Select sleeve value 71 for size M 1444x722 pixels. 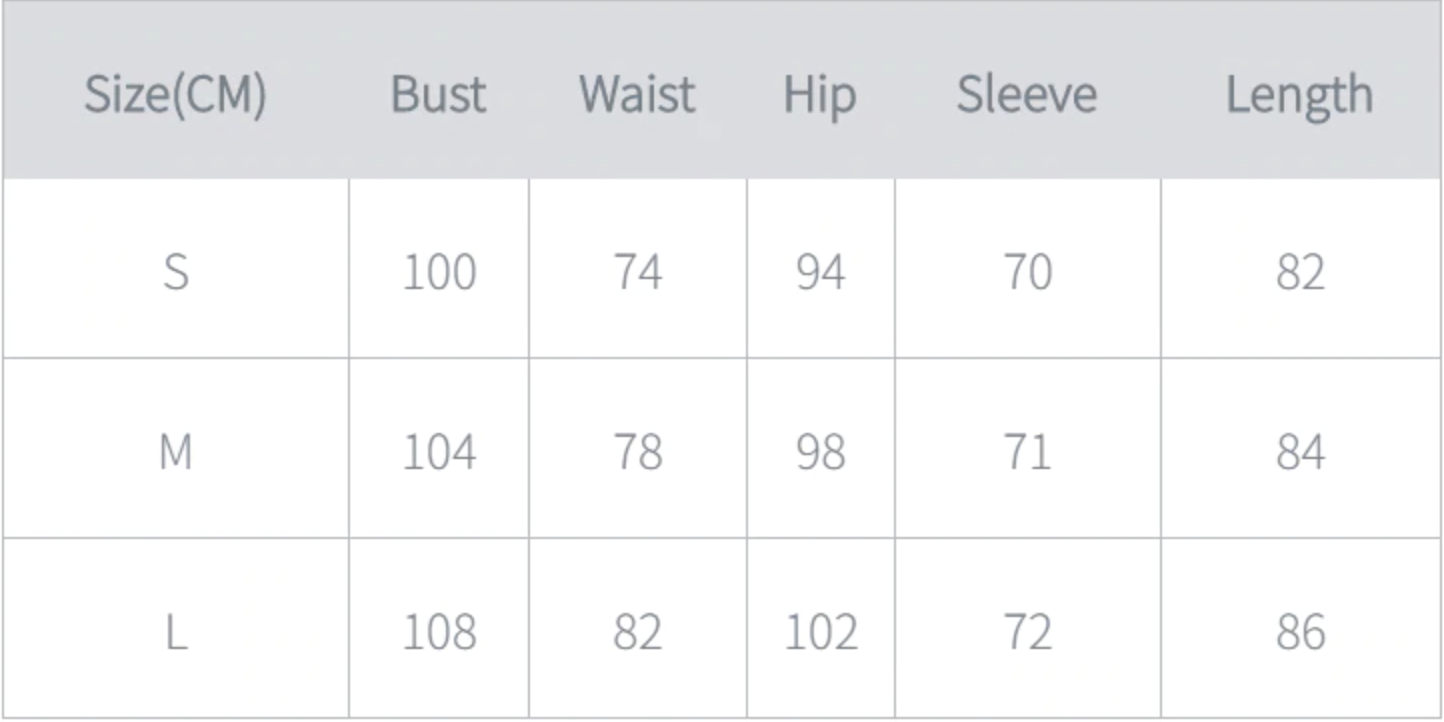pos(1028,452)
